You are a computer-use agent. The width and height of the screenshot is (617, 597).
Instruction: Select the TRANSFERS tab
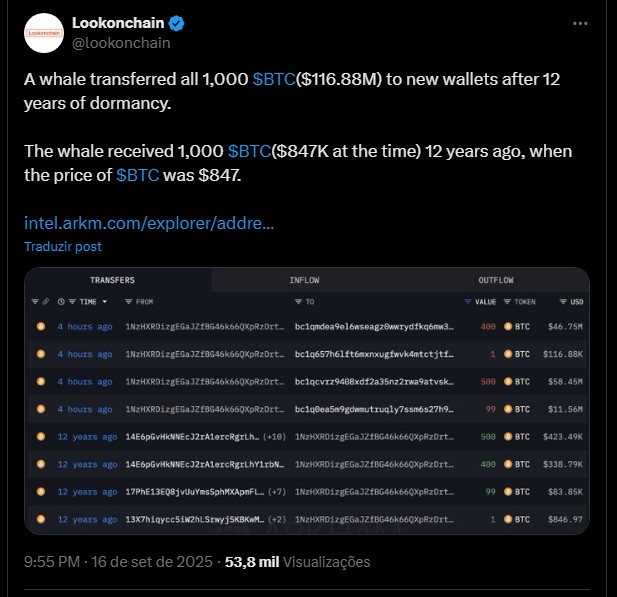(112, 280)
